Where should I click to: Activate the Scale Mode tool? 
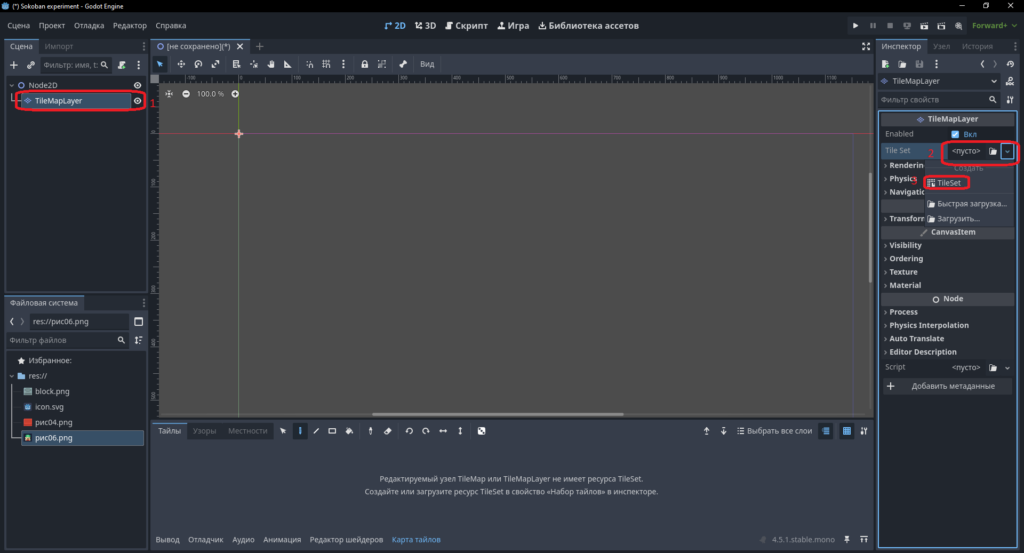pyautogui.click(x=215, y=64)
